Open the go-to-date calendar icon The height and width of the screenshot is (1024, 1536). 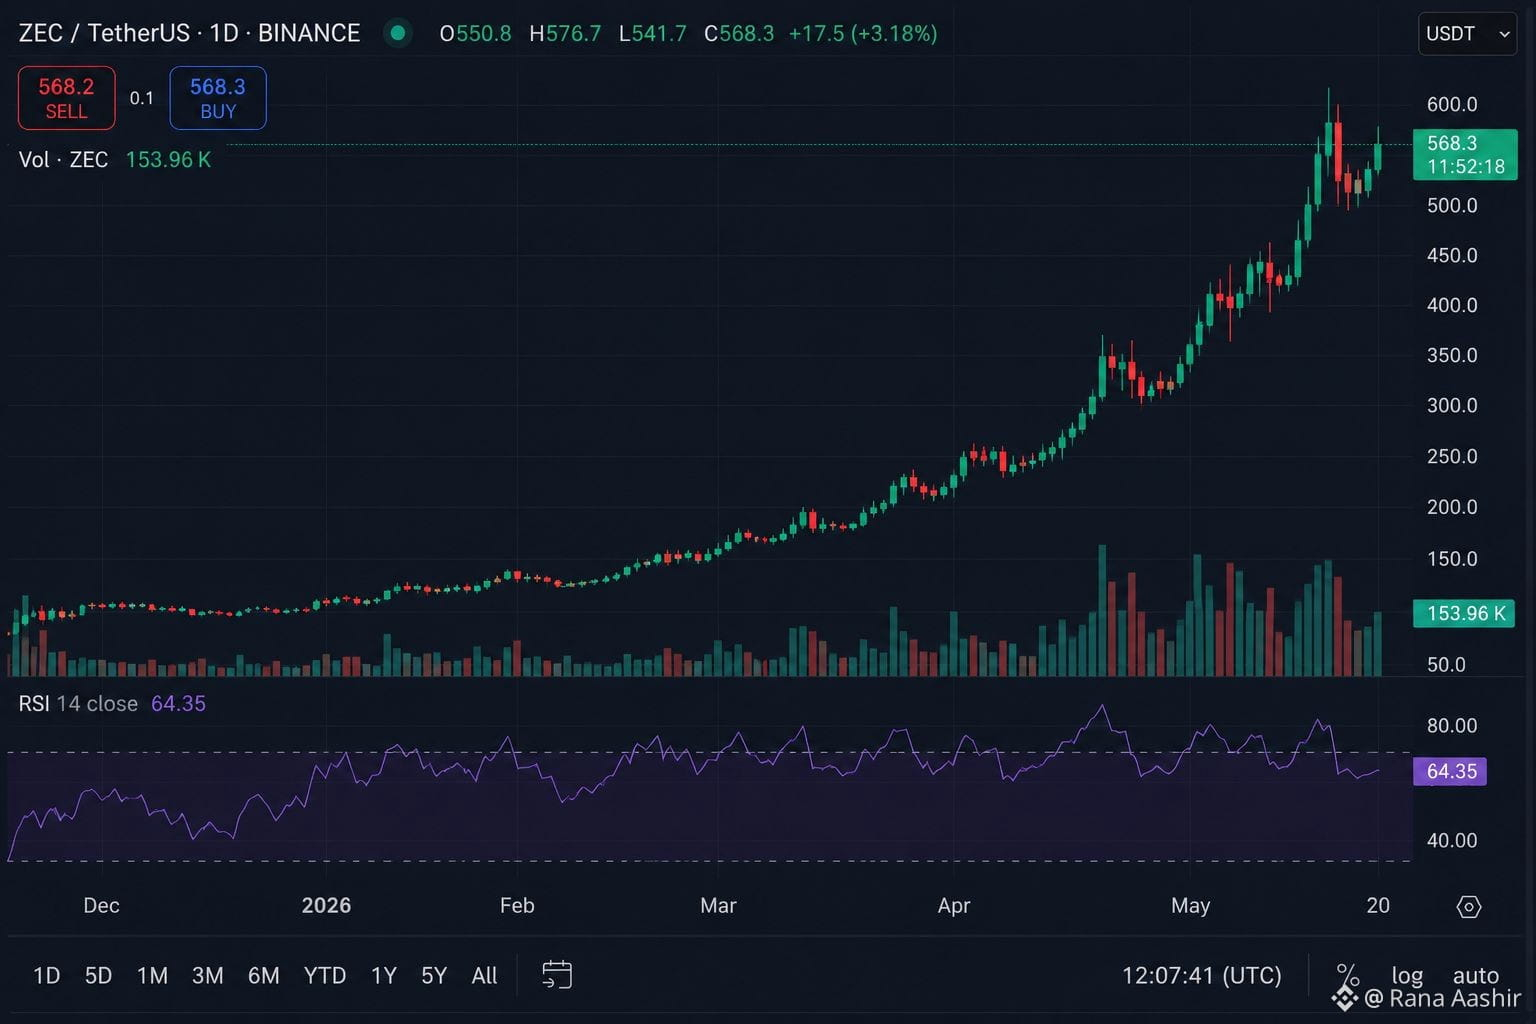pos(557,974)
